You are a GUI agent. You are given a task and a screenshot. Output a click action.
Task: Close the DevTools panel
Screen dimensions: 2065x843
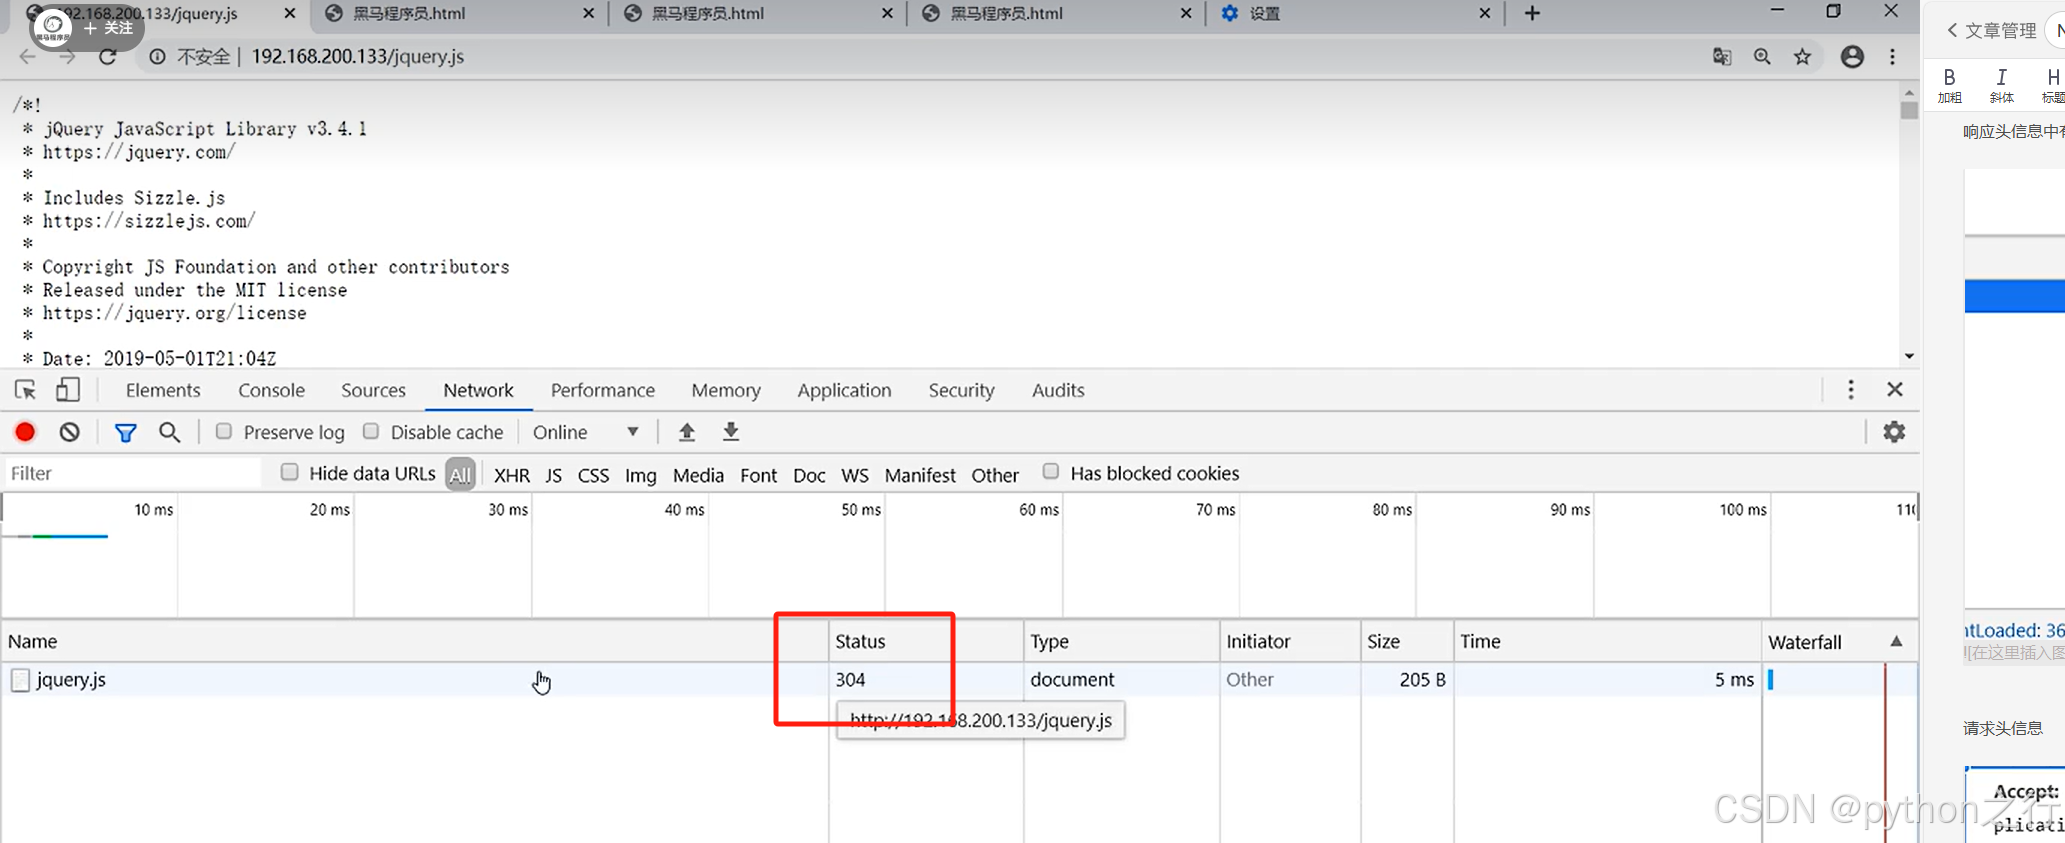click(x=1895, y=390)
